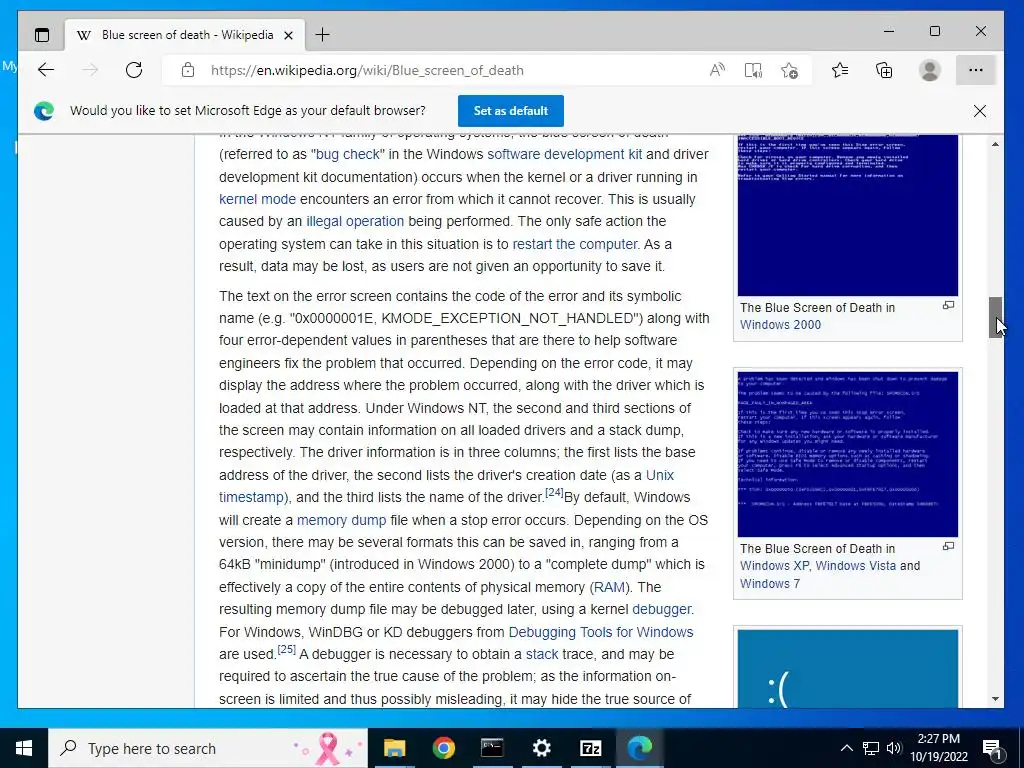Viewport: 1024px width, 768px height.
Task: Show hidden system tray icons
Action: [x=846, y=748]
